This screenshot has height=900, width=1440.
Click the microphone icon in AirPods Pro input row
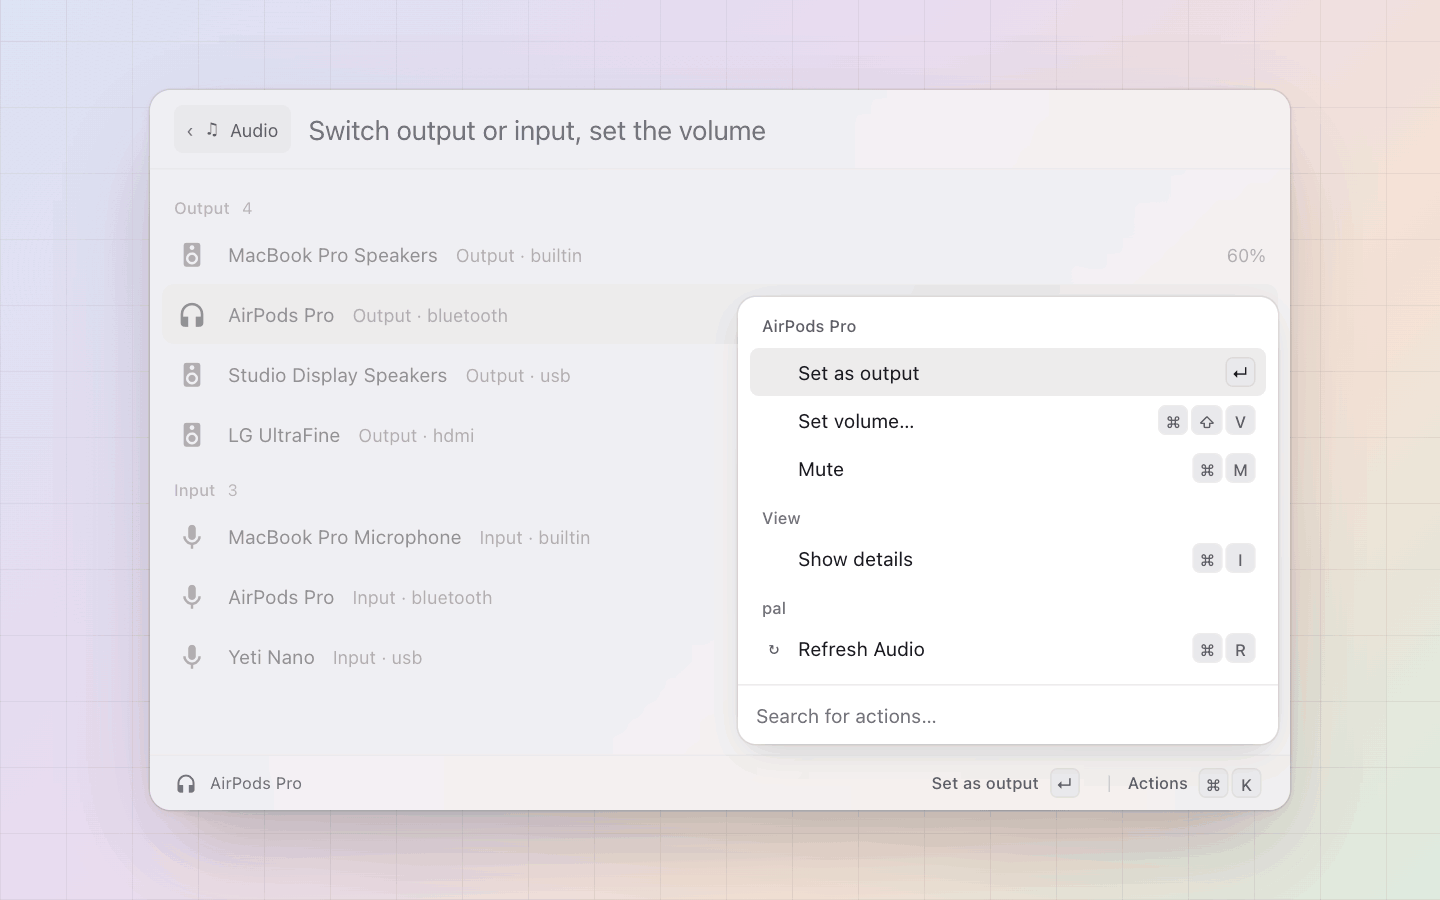(192, 597)
